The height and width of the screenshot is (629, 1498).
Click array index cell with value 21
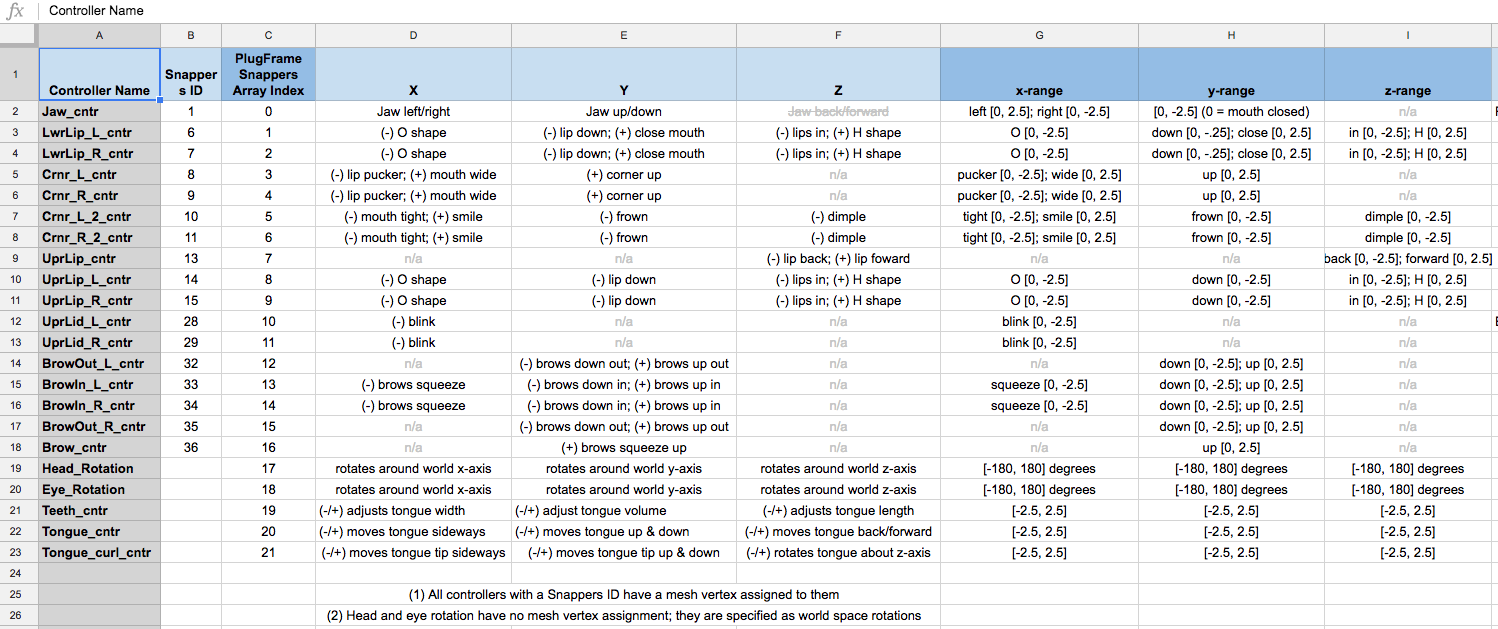tap(268, 553)
